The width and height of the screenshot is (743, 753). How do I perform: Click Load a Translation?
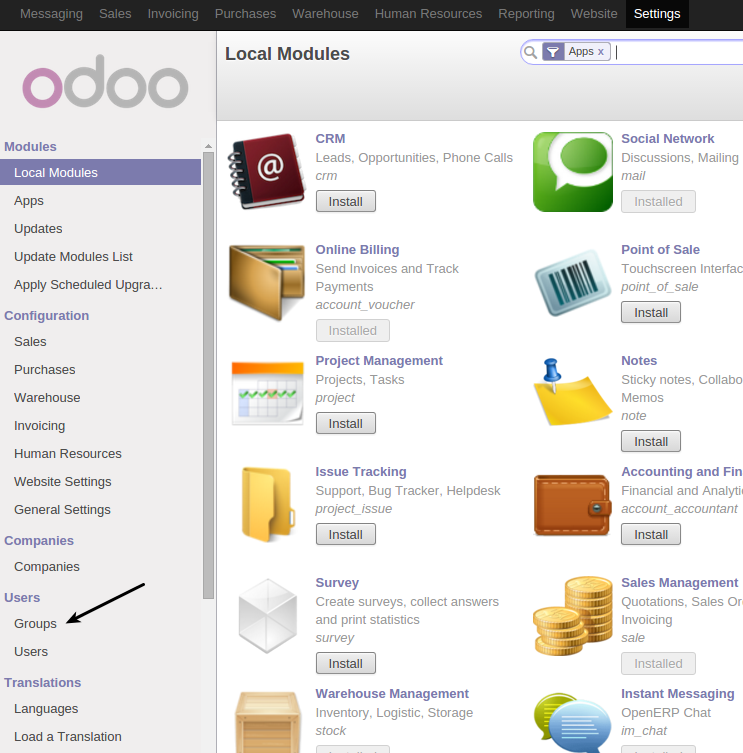pos(68,737)
